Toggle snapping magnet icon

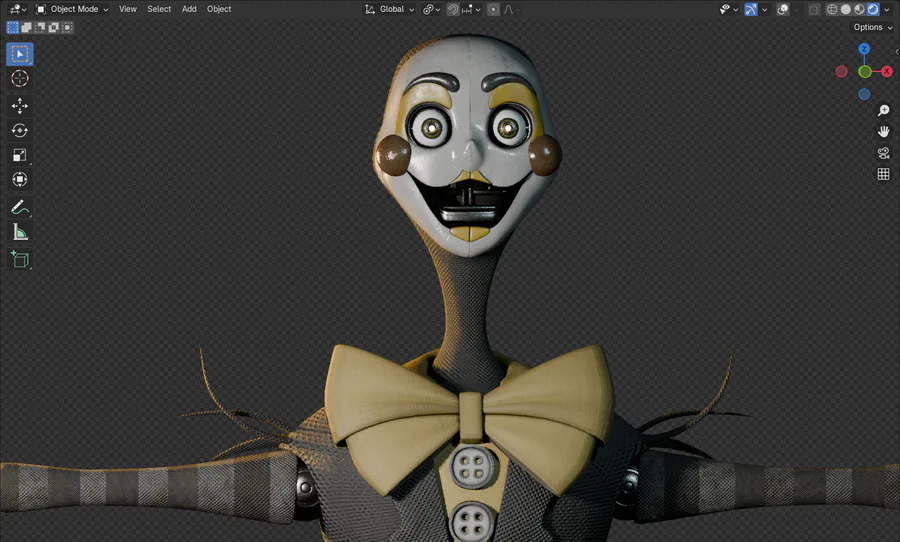coord(453,9)
